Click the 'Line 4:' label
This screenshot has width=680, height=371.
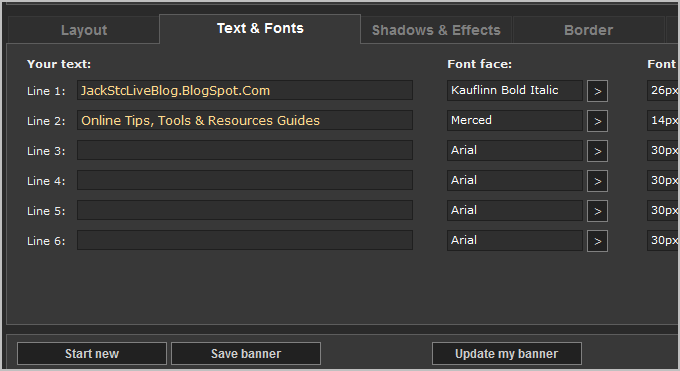coord(46,181)
